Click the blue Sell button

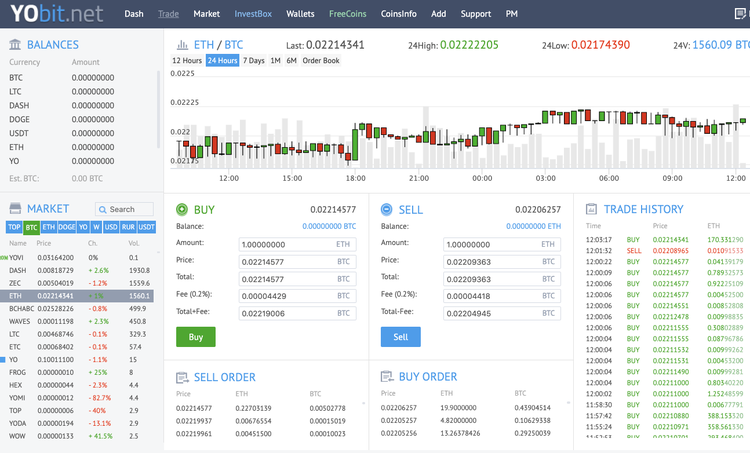click(401, 337)
